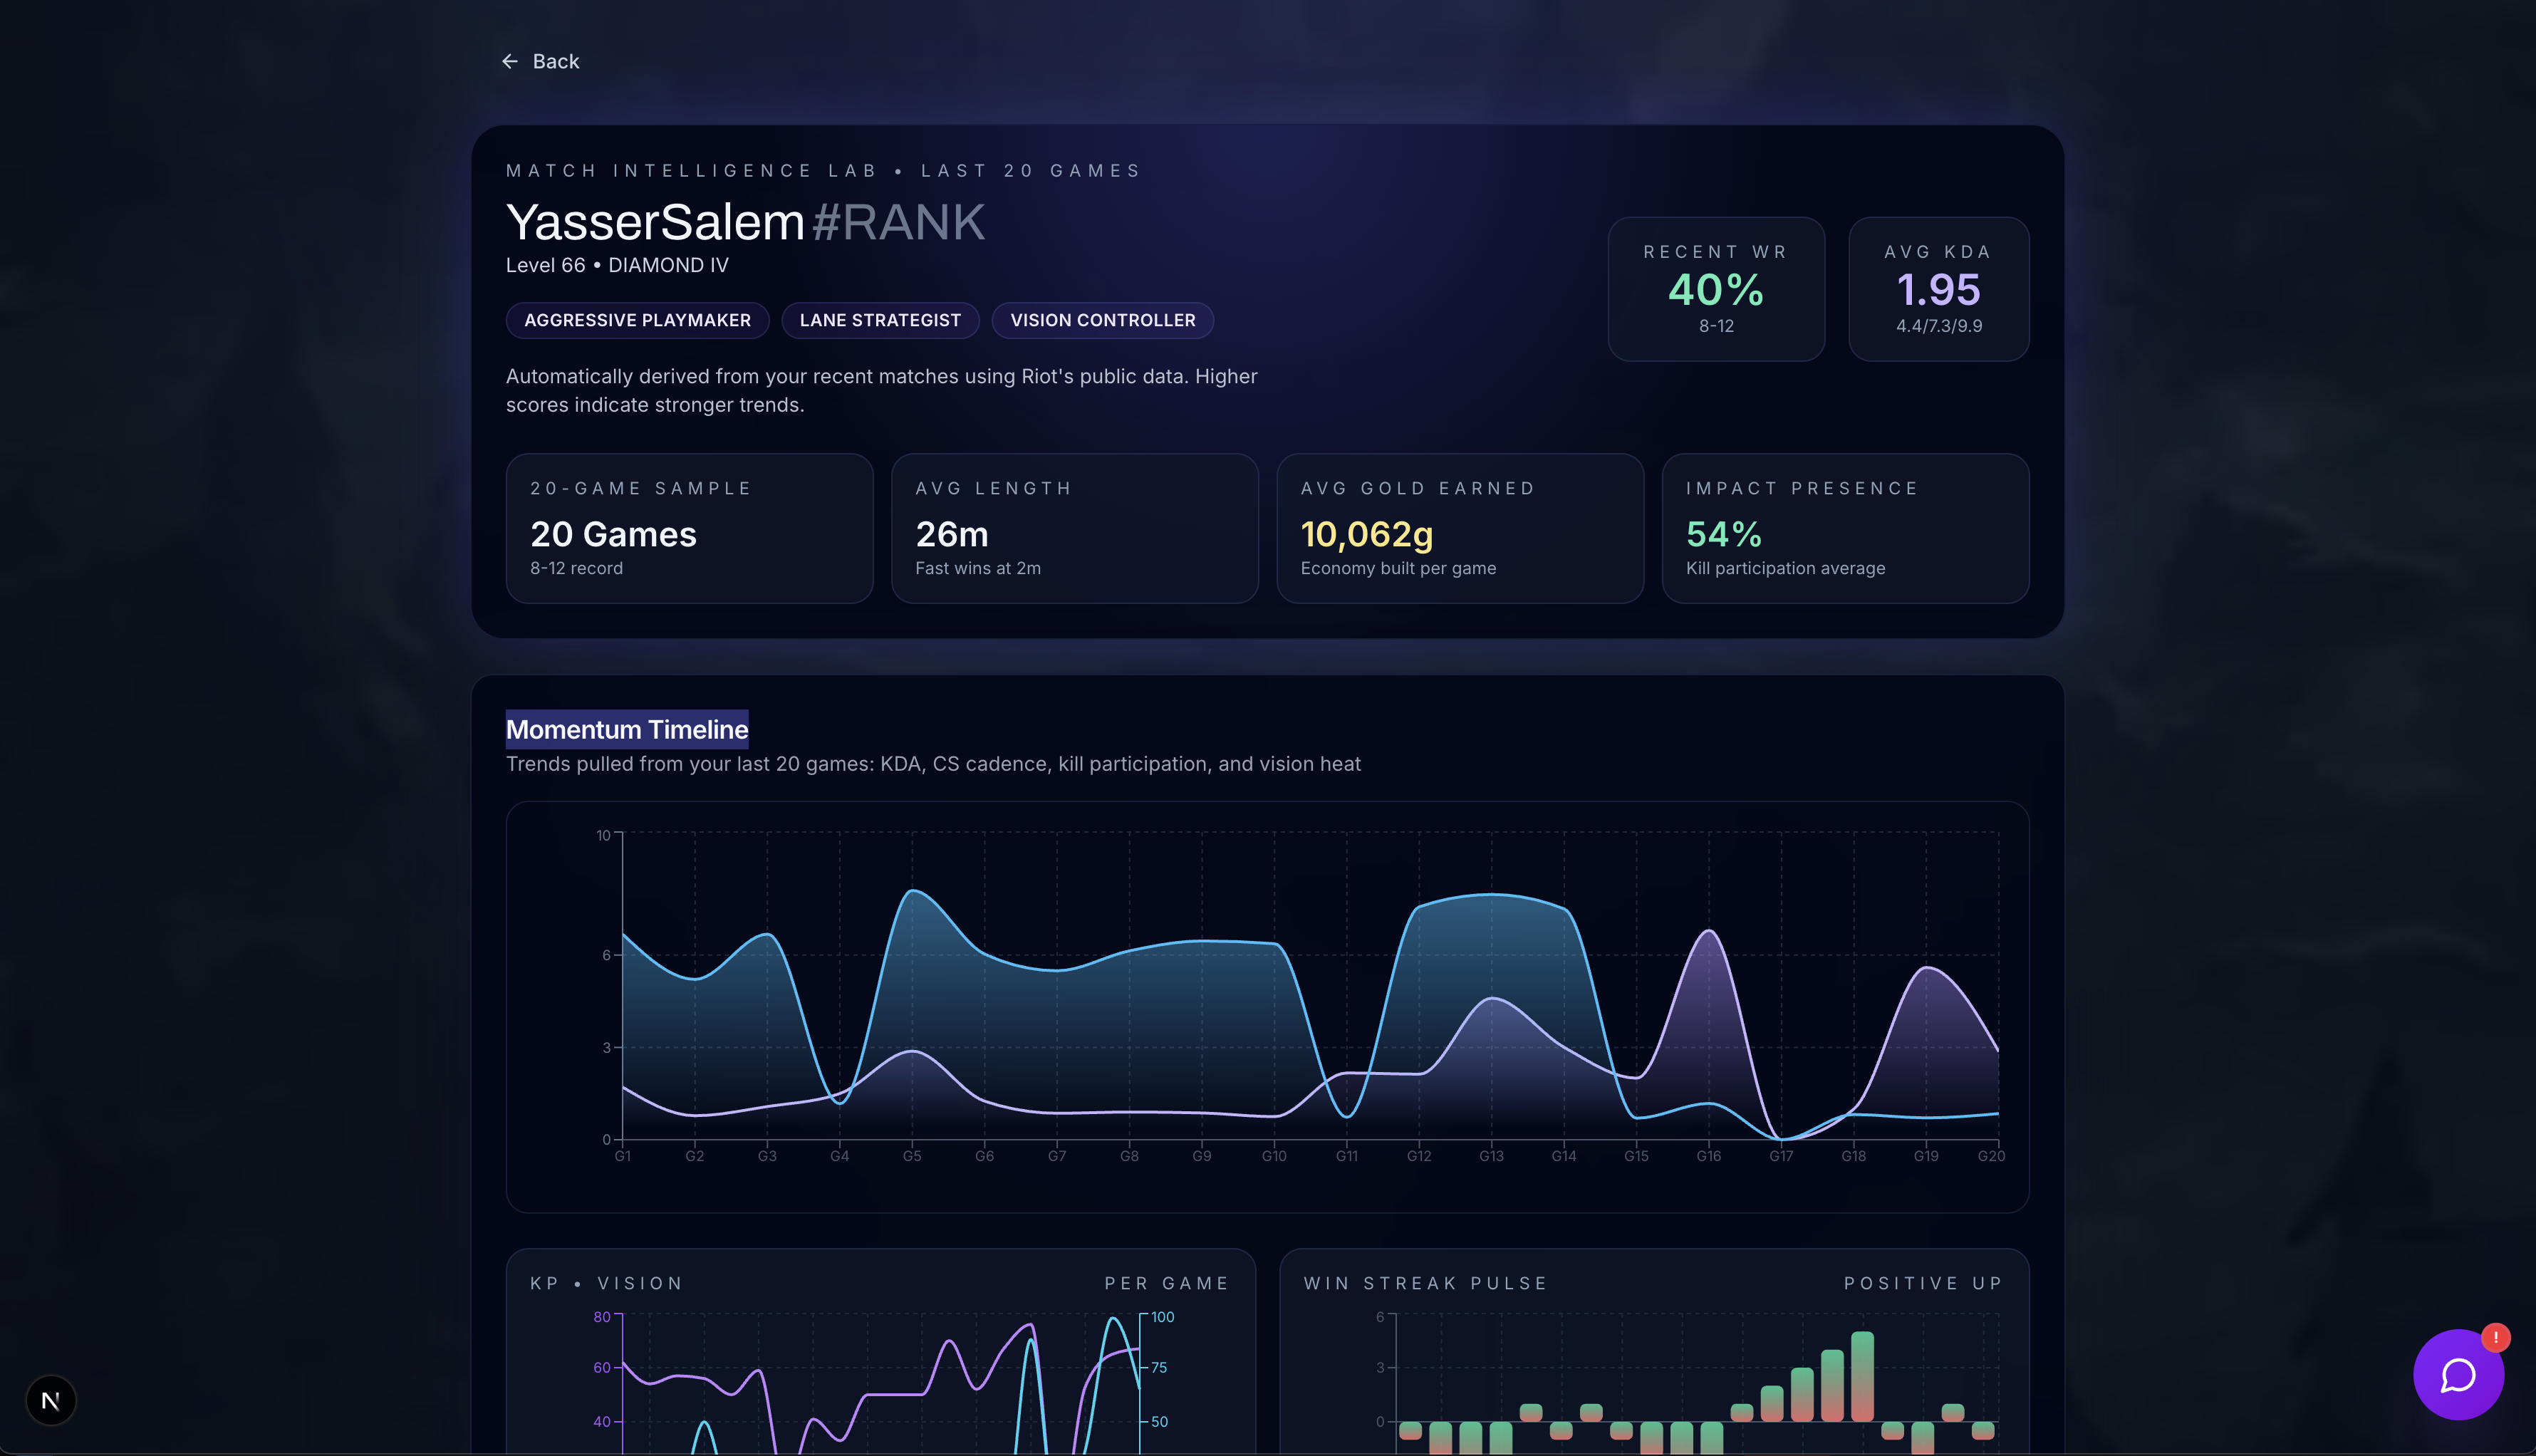Screen dimensions: 2536x1456
Task: Click the YasserSalem player name heading
Action: 655,222
